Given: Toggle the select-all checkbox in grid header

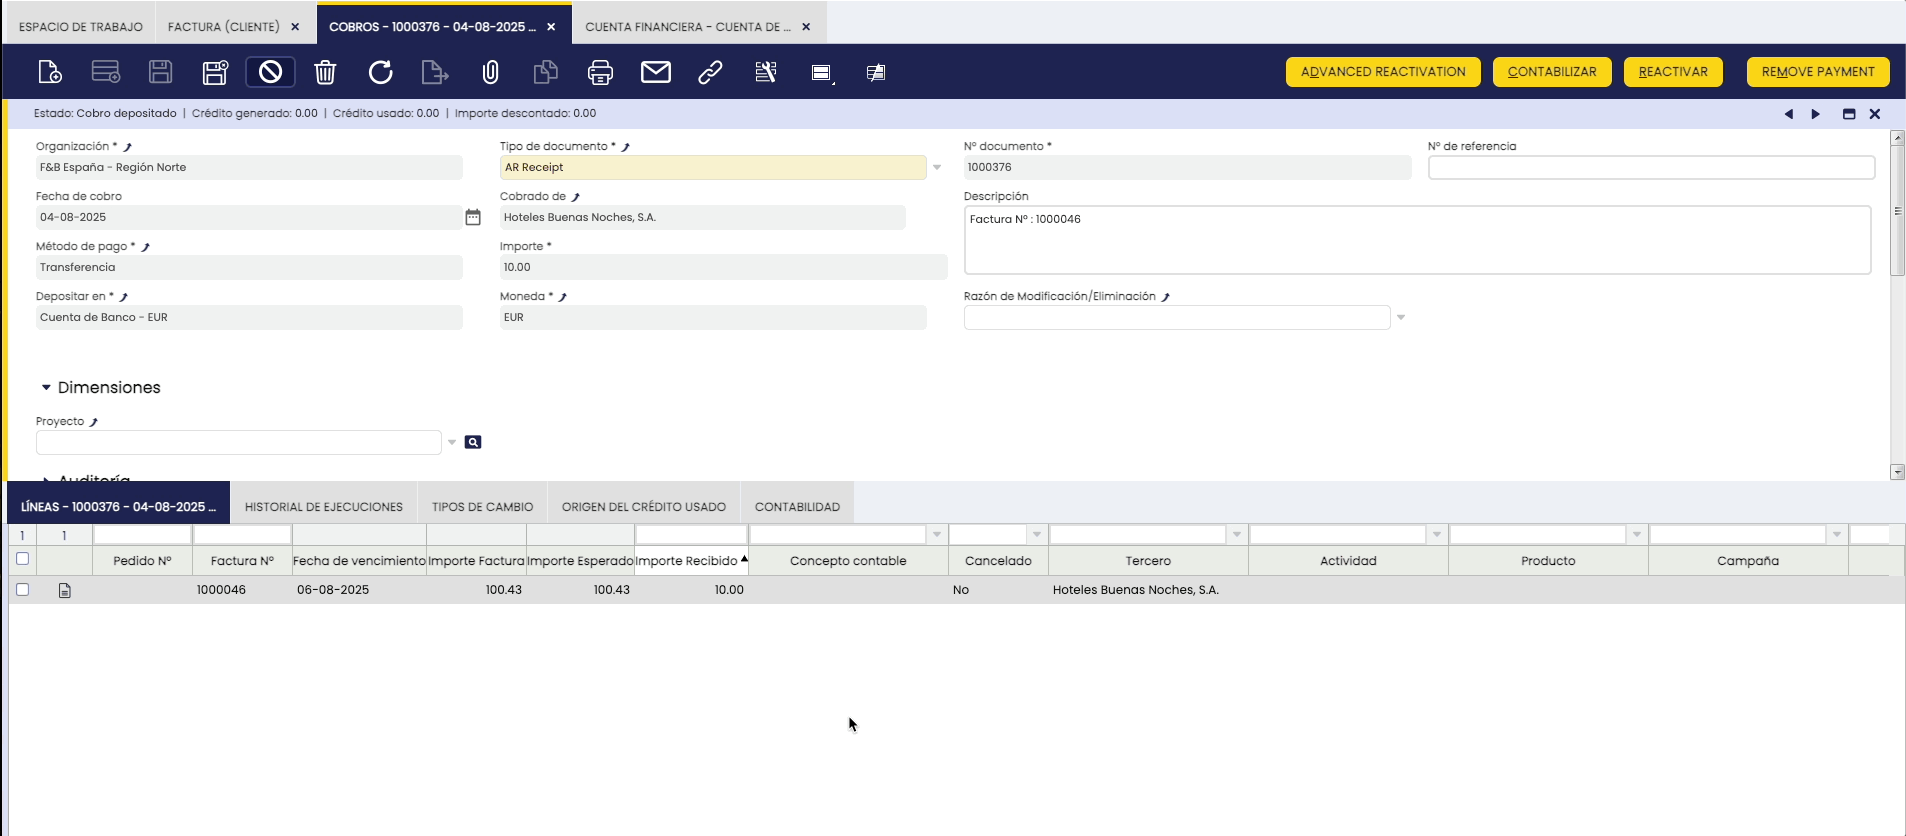Looking at the screenshot, I should 23,559.
